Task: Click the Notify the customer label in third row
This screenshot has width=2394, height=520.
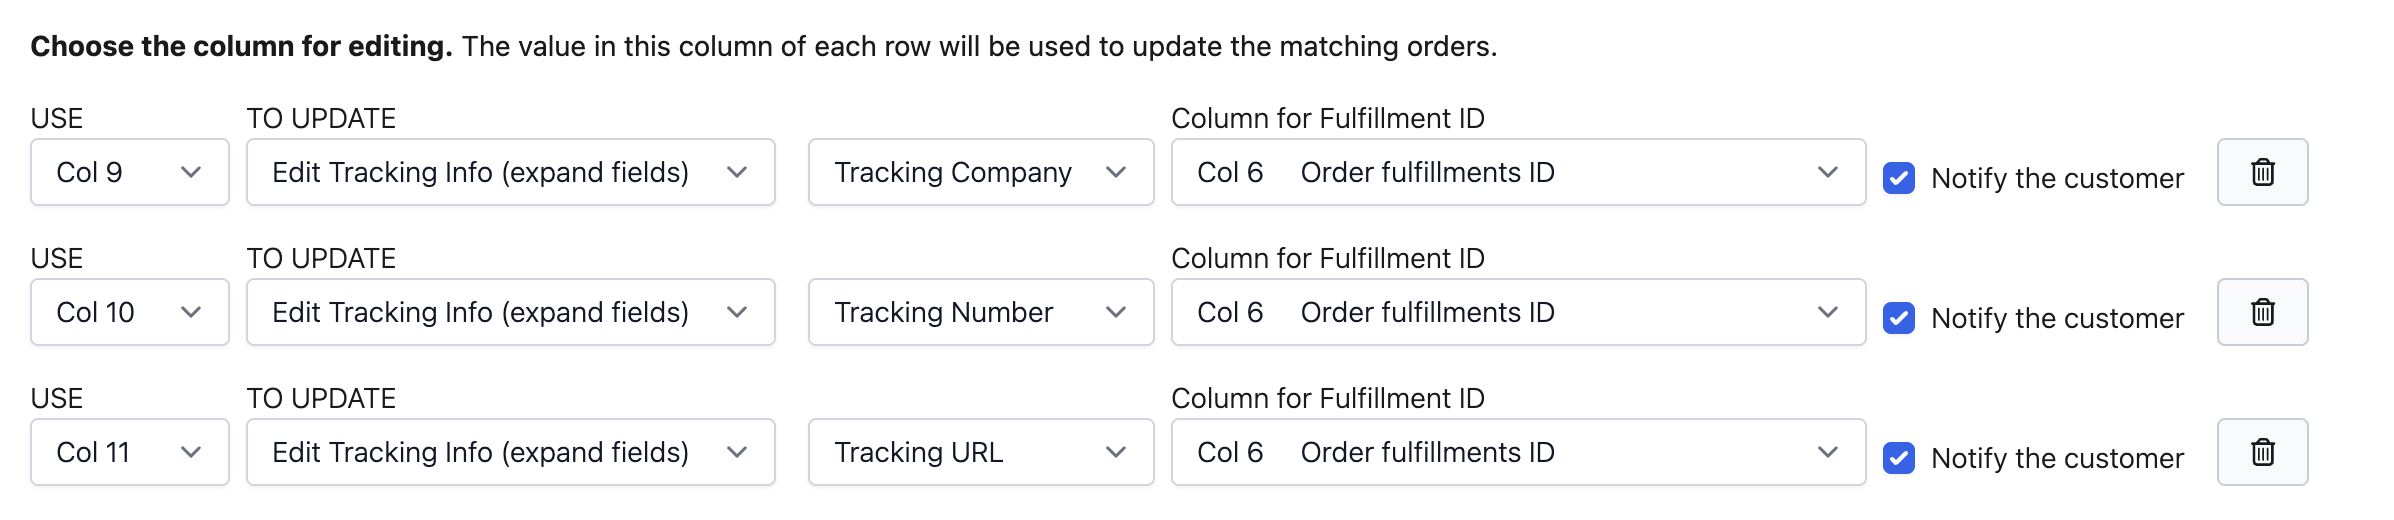Action: 2057,458
